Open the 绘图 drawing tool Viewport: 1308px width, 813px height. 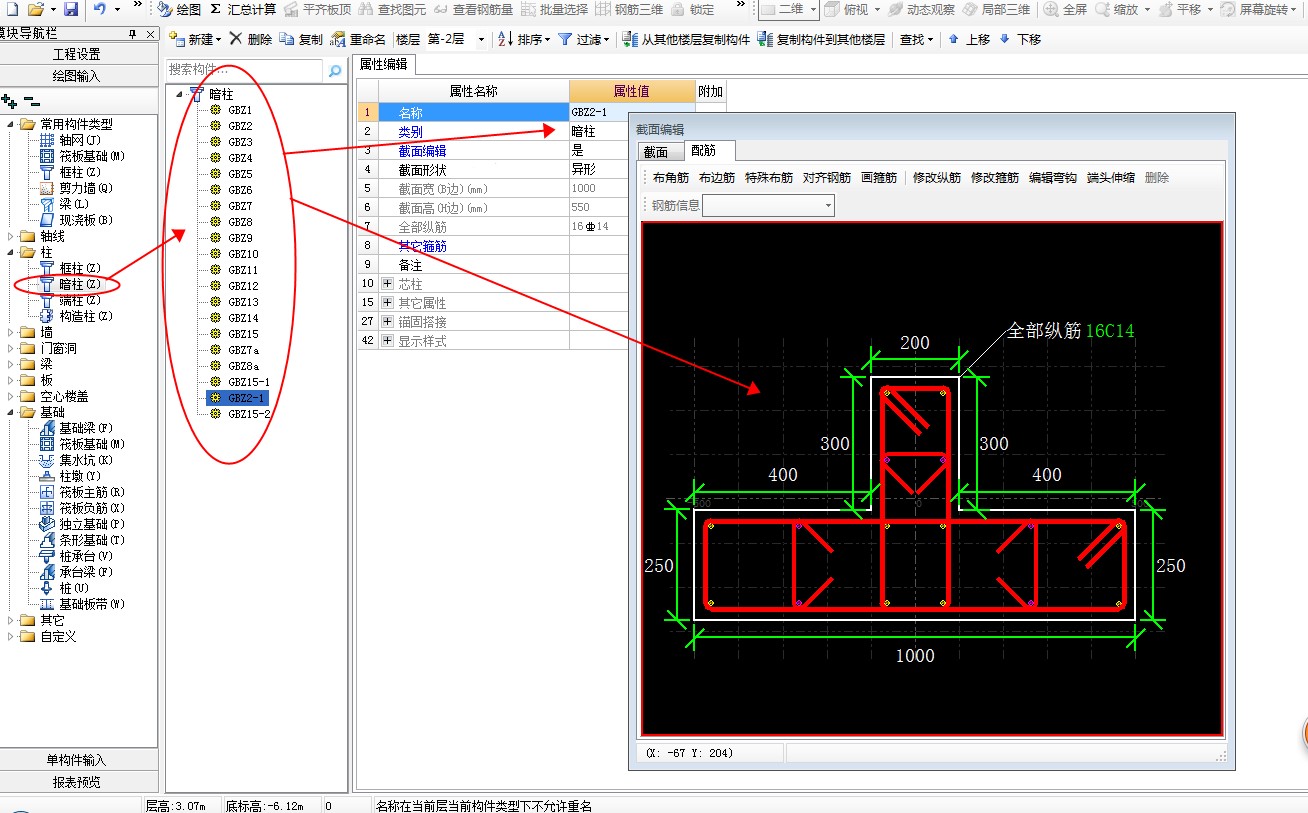pos(180,9)
